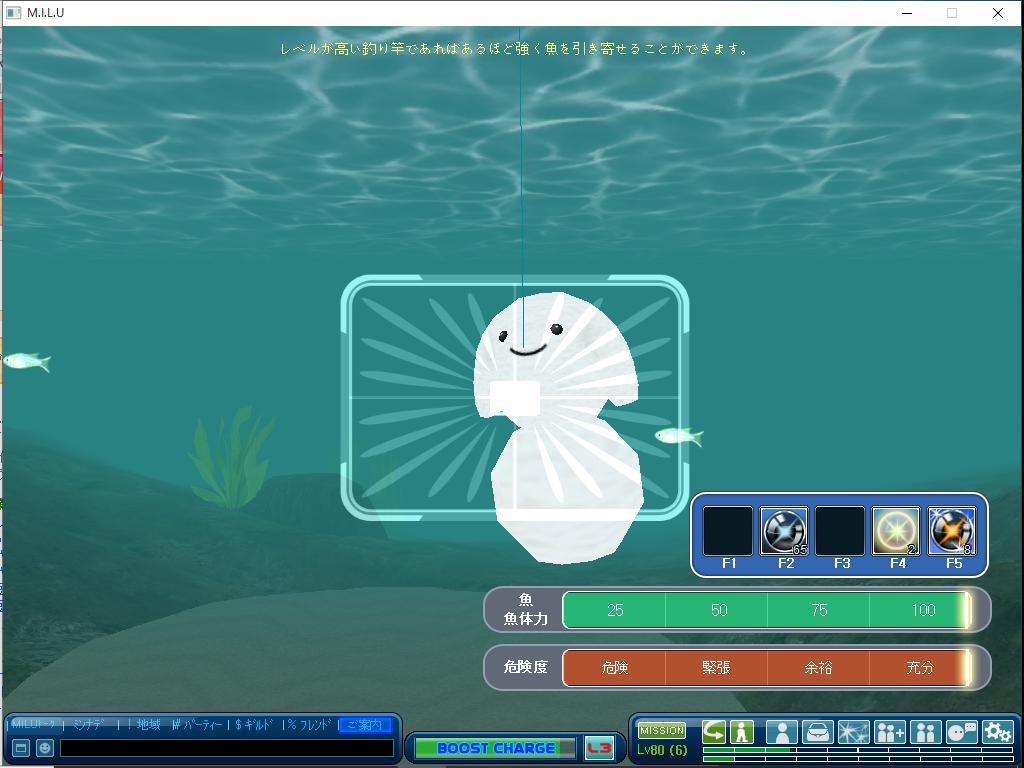Use the F4 sparkle skill
Screen dimensions: 1024x768
896,531
